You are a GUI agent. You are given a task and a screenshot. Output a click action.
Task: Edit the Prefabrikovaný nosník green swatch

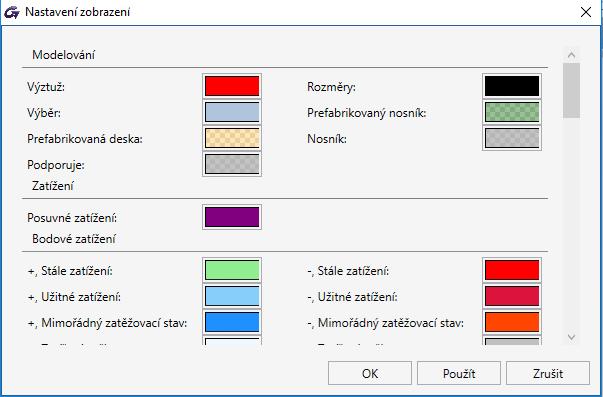pos(512,112)
